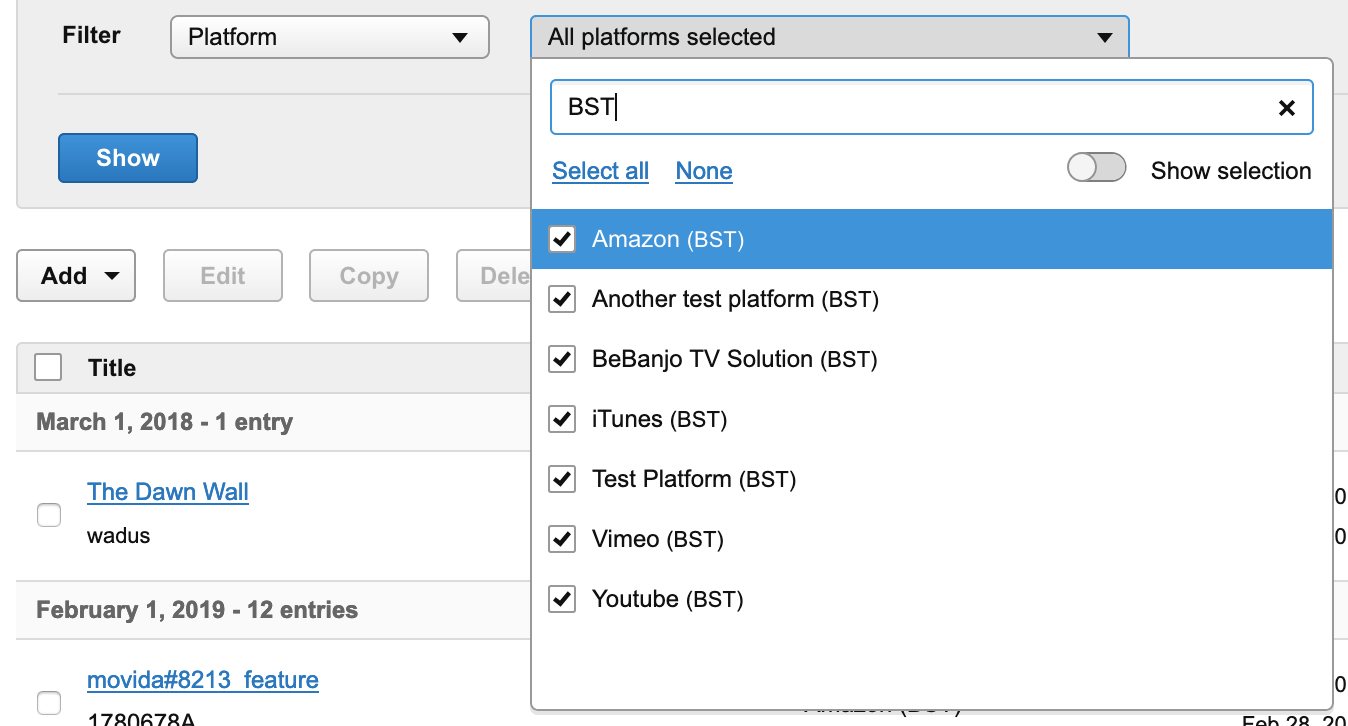This screenshot has width=1348, height=726.
Task: Click the Title column header
Action: (112, 368)
